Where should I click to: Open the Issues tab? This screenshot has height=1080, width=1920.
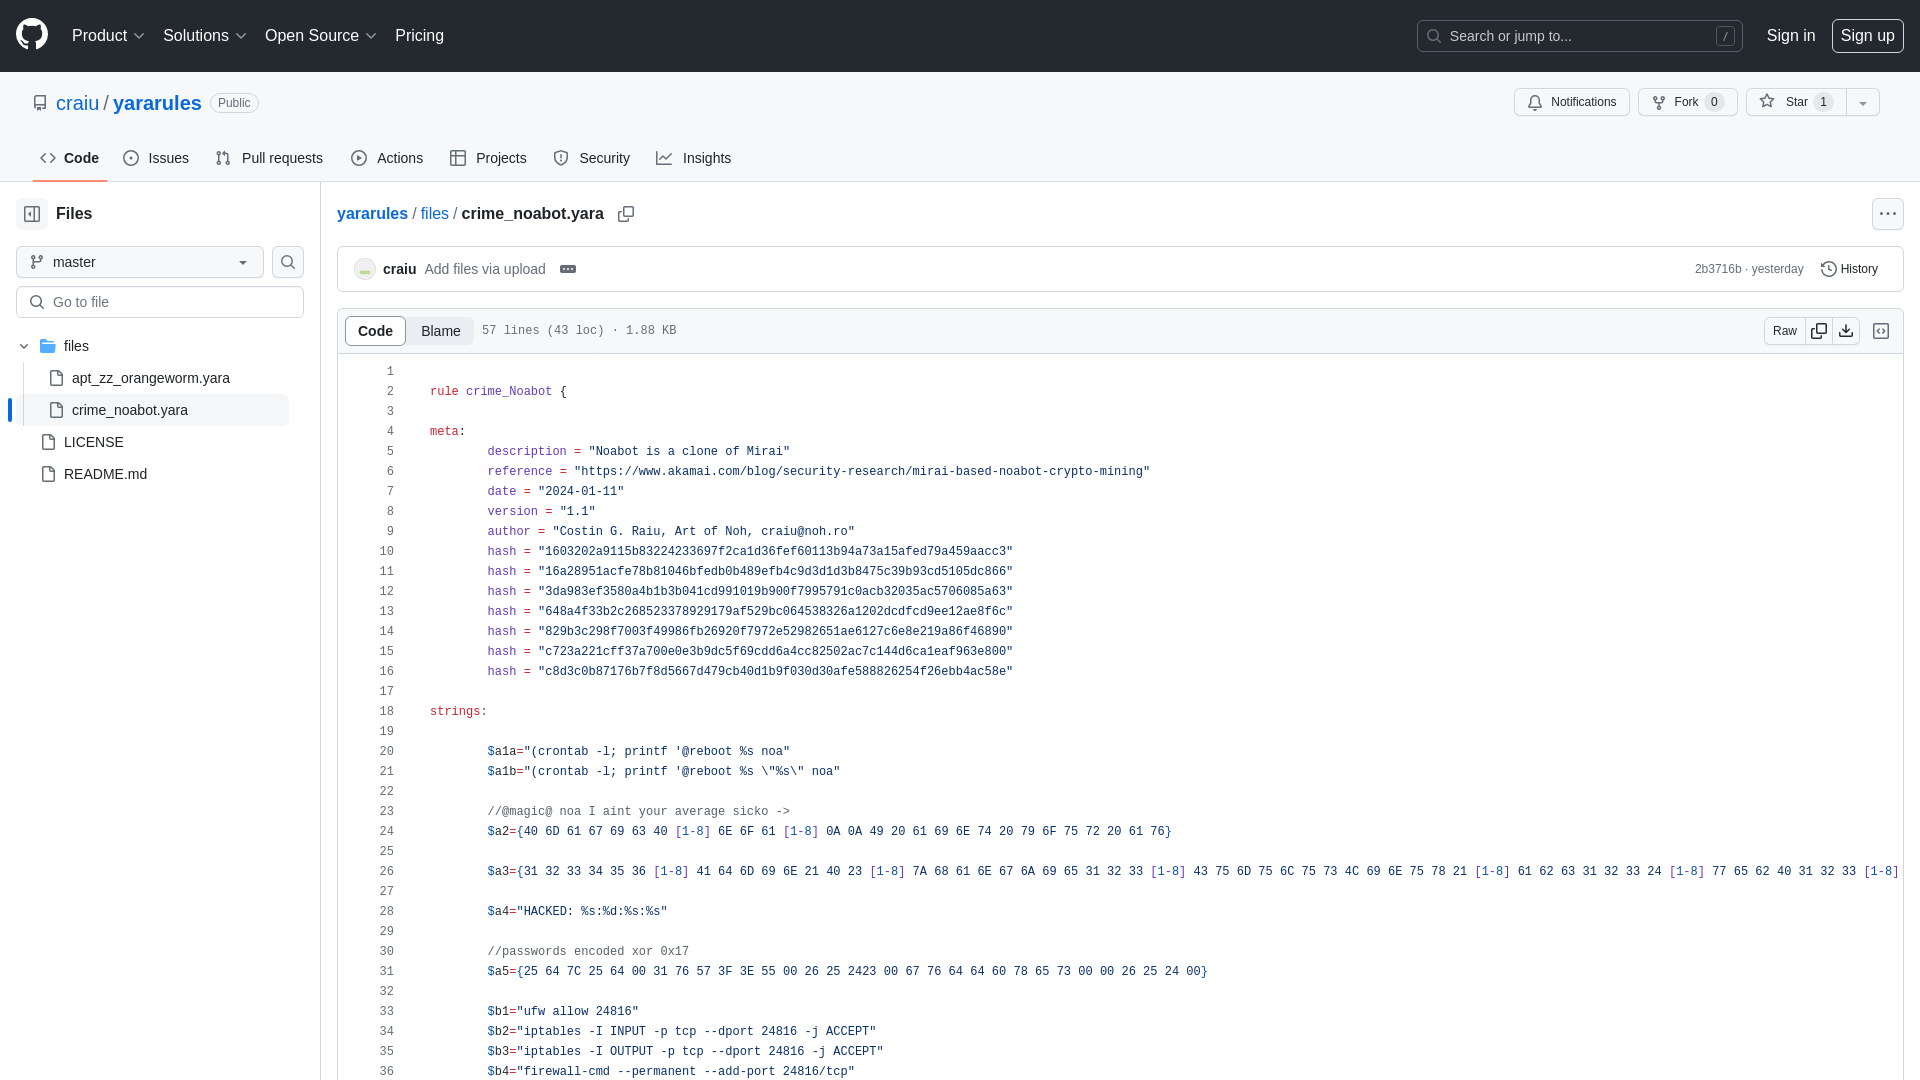[156, 158]
